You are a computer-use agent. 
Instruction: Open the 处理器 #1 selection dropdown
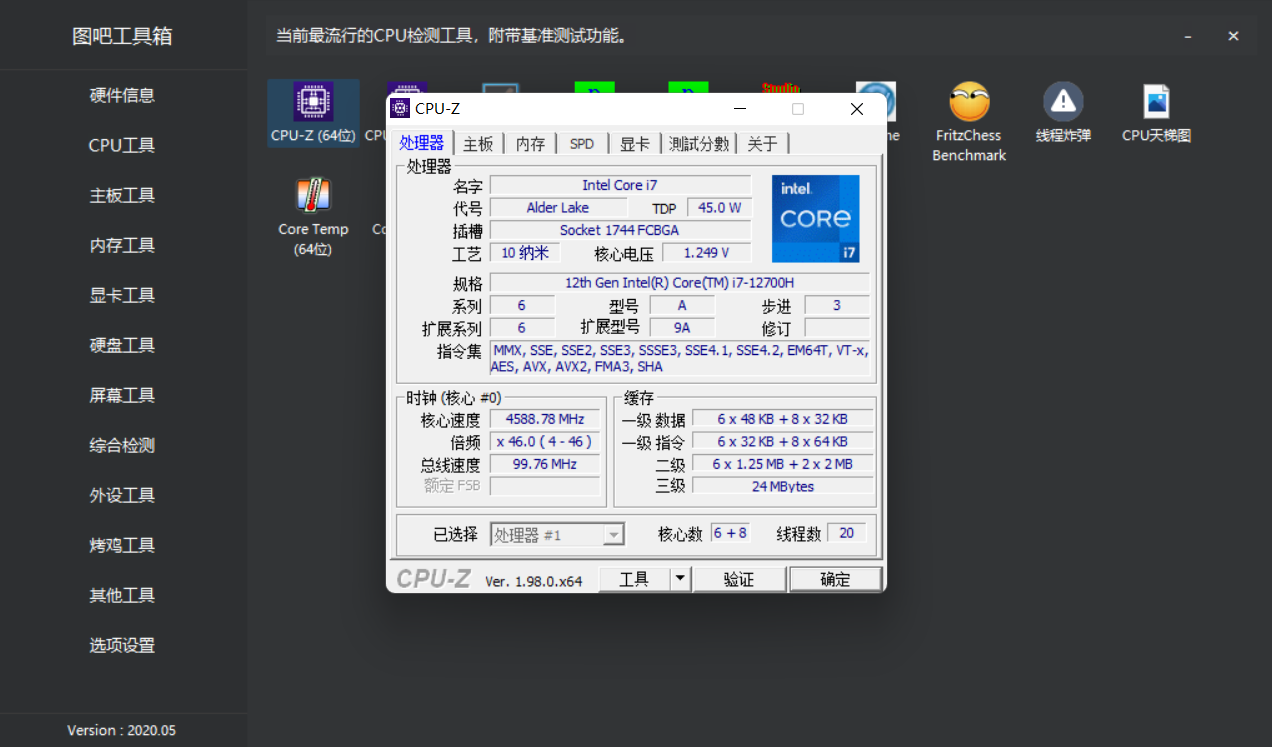[x=557, y=535]
